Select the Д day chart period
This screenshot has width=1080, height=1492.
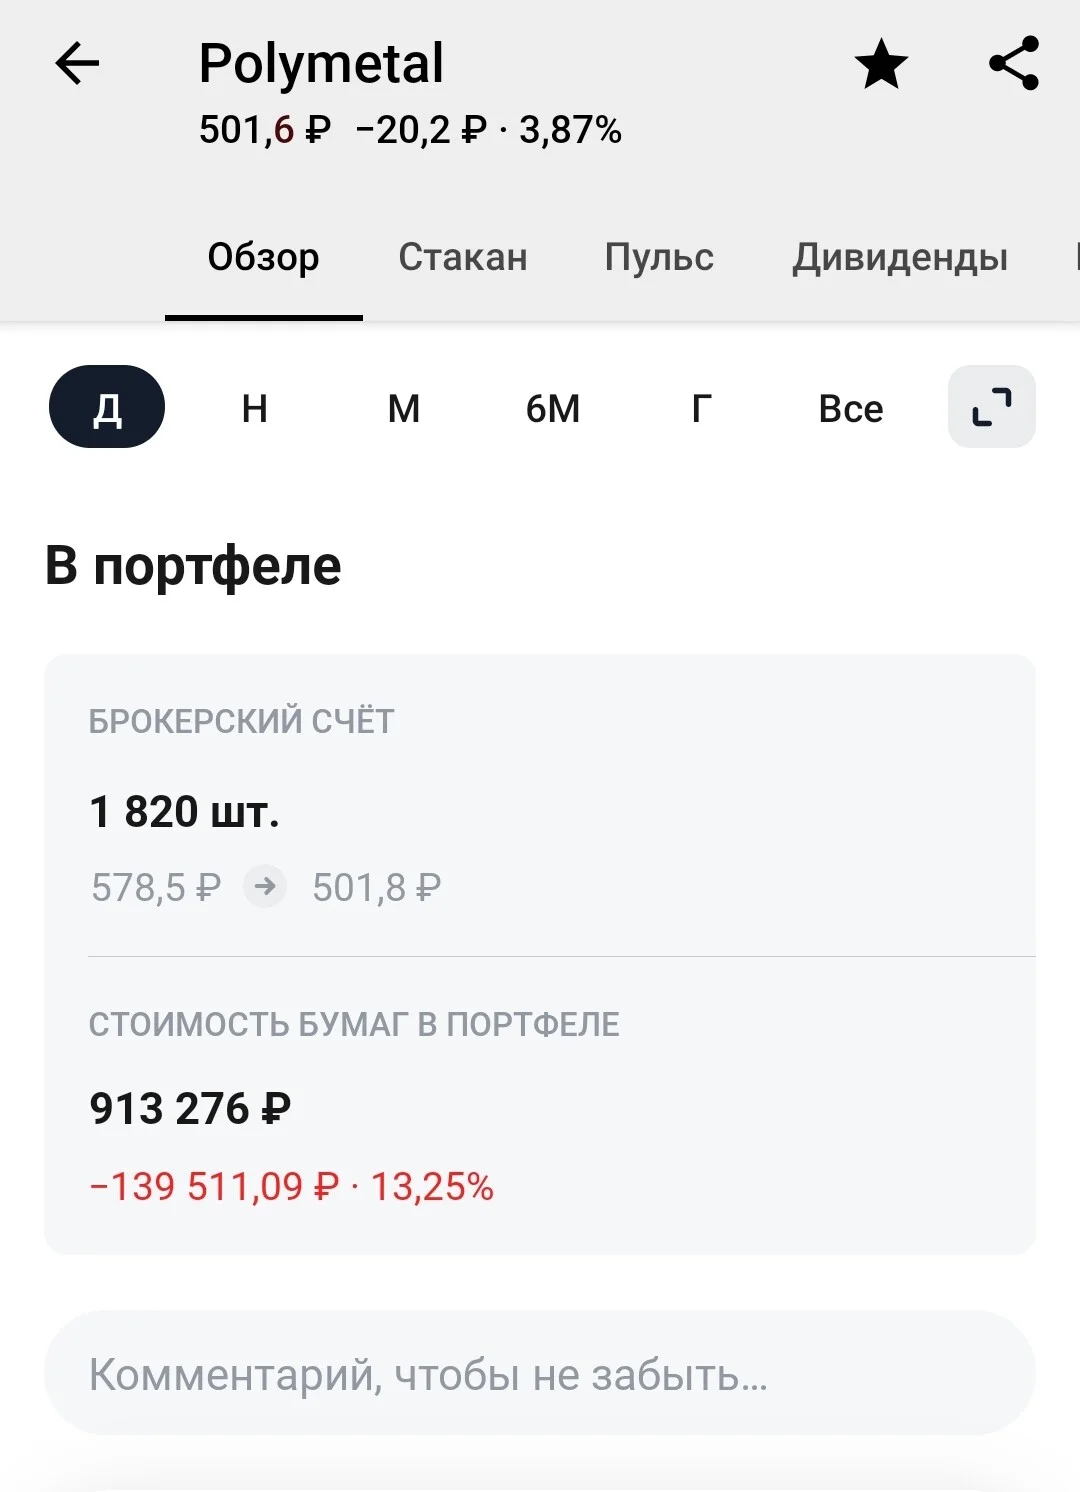tap(107, 407)
